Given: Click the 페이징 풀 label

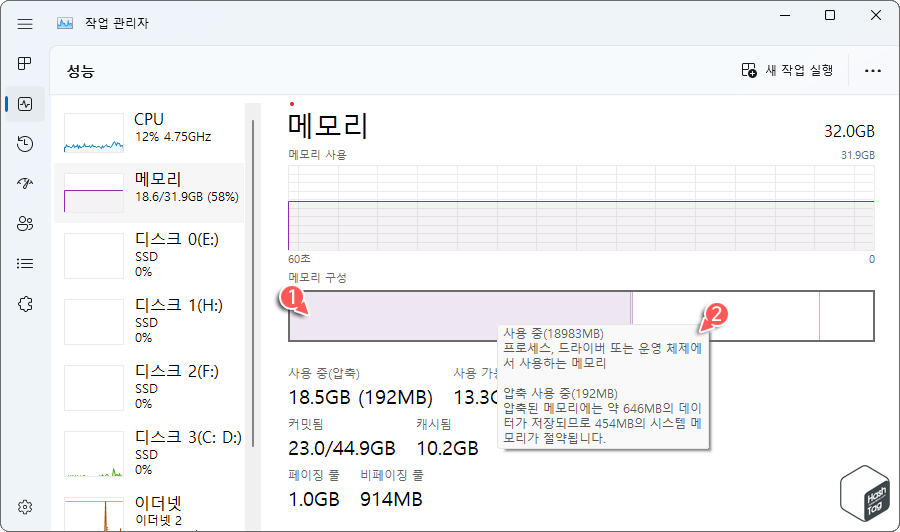Looking at the screenshot, I should click(313, 475).
